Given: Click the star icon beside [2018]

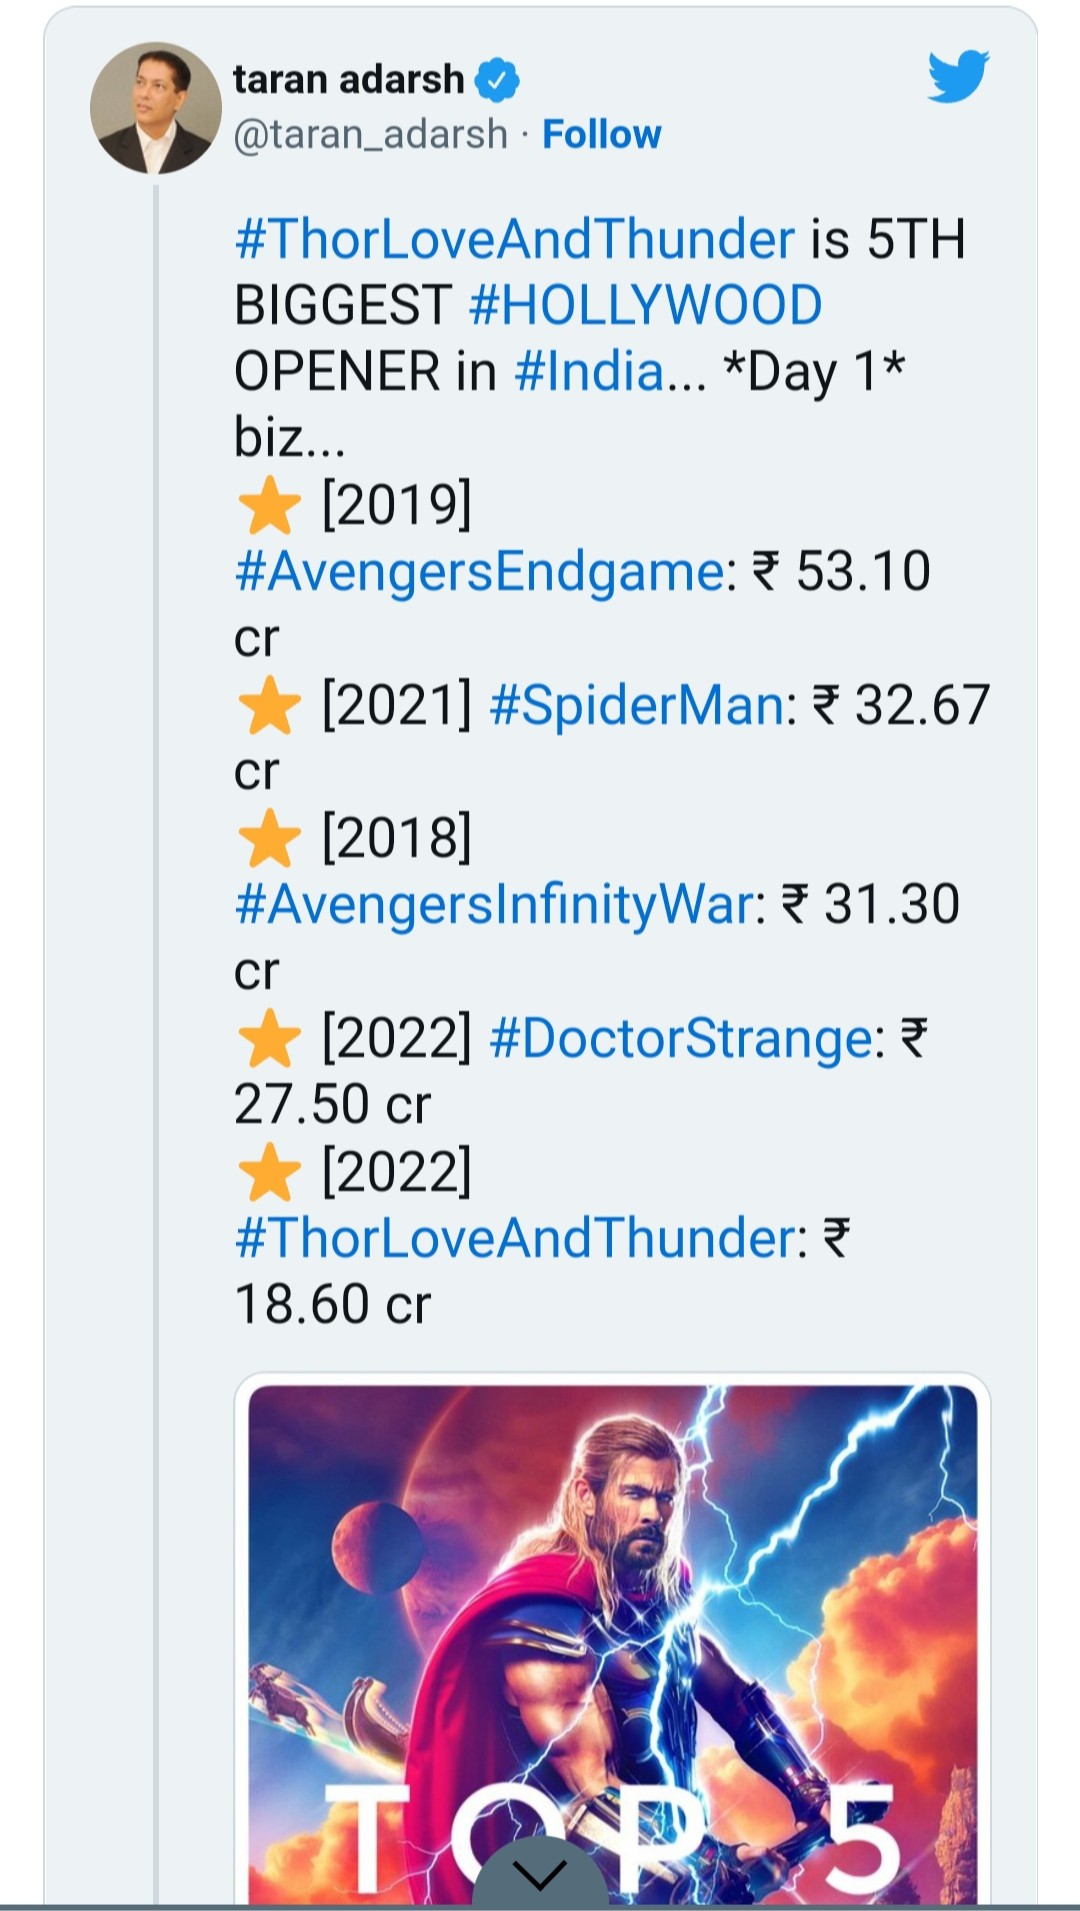Looking at the screenshot, I should [x=269, y=838].
